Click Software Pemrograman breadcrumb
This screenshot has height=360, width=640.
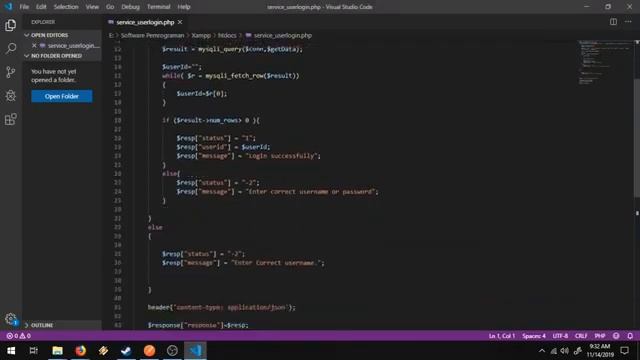(152, 36)
